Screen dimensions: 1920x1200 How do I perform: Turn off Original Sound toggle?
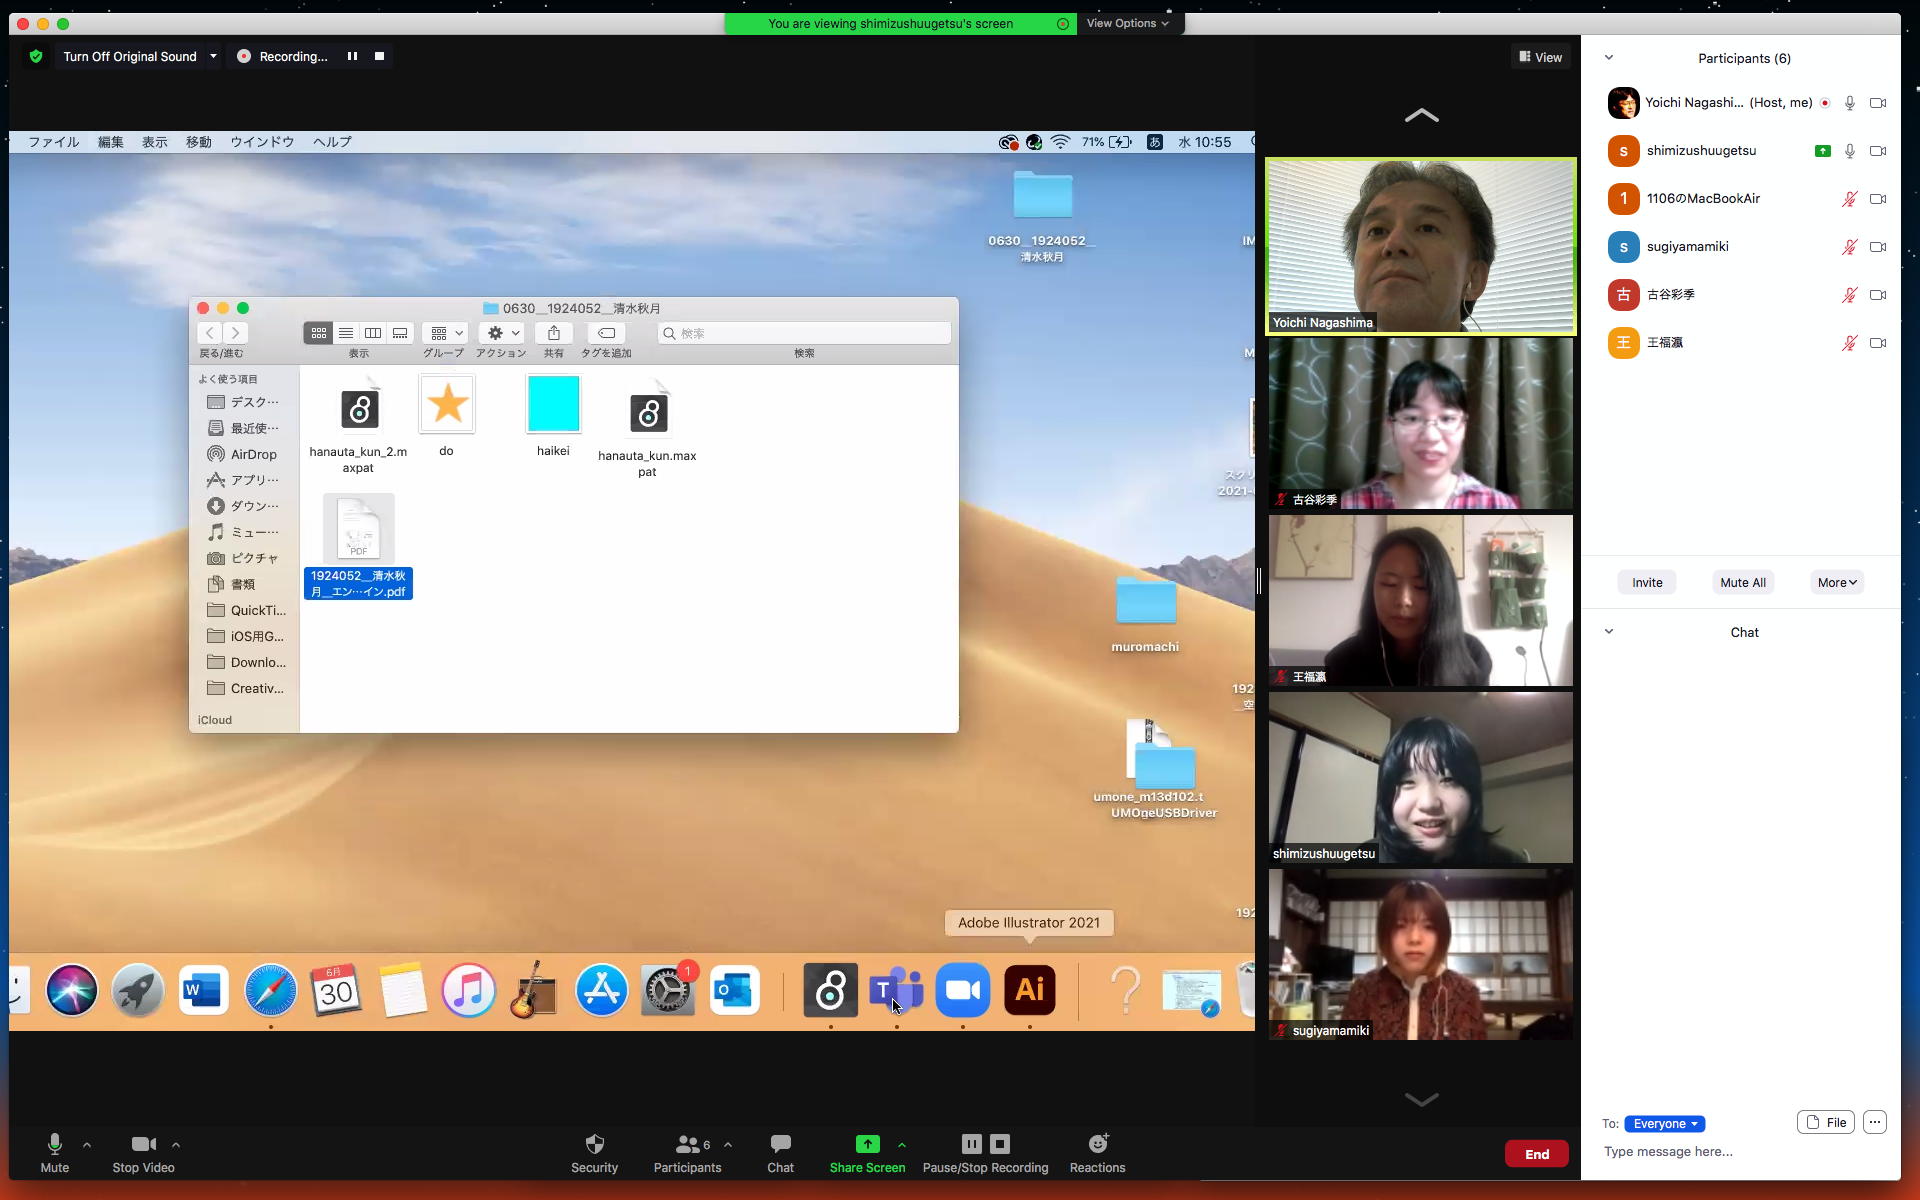(129, 57)
